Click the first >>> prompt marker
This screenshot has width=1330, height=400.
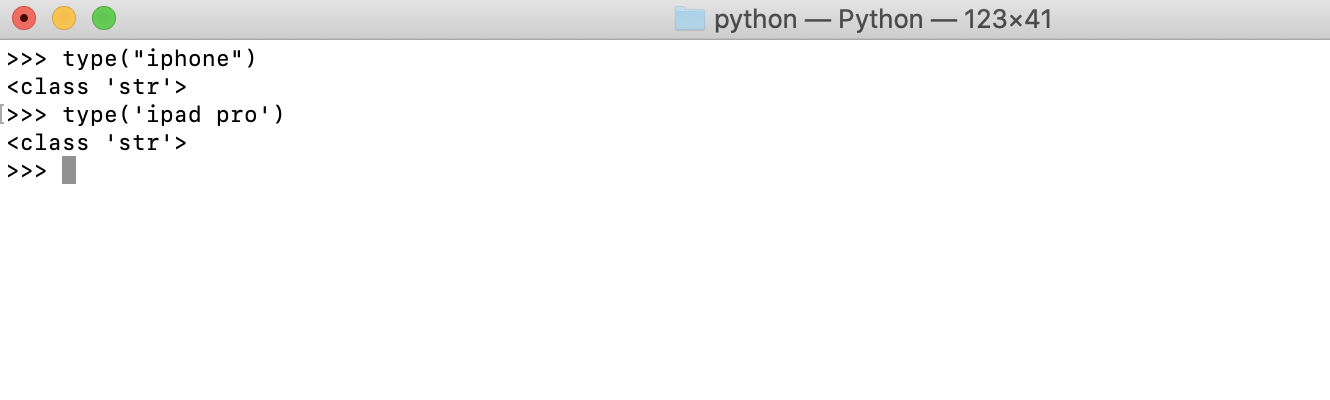coord(27,59)
